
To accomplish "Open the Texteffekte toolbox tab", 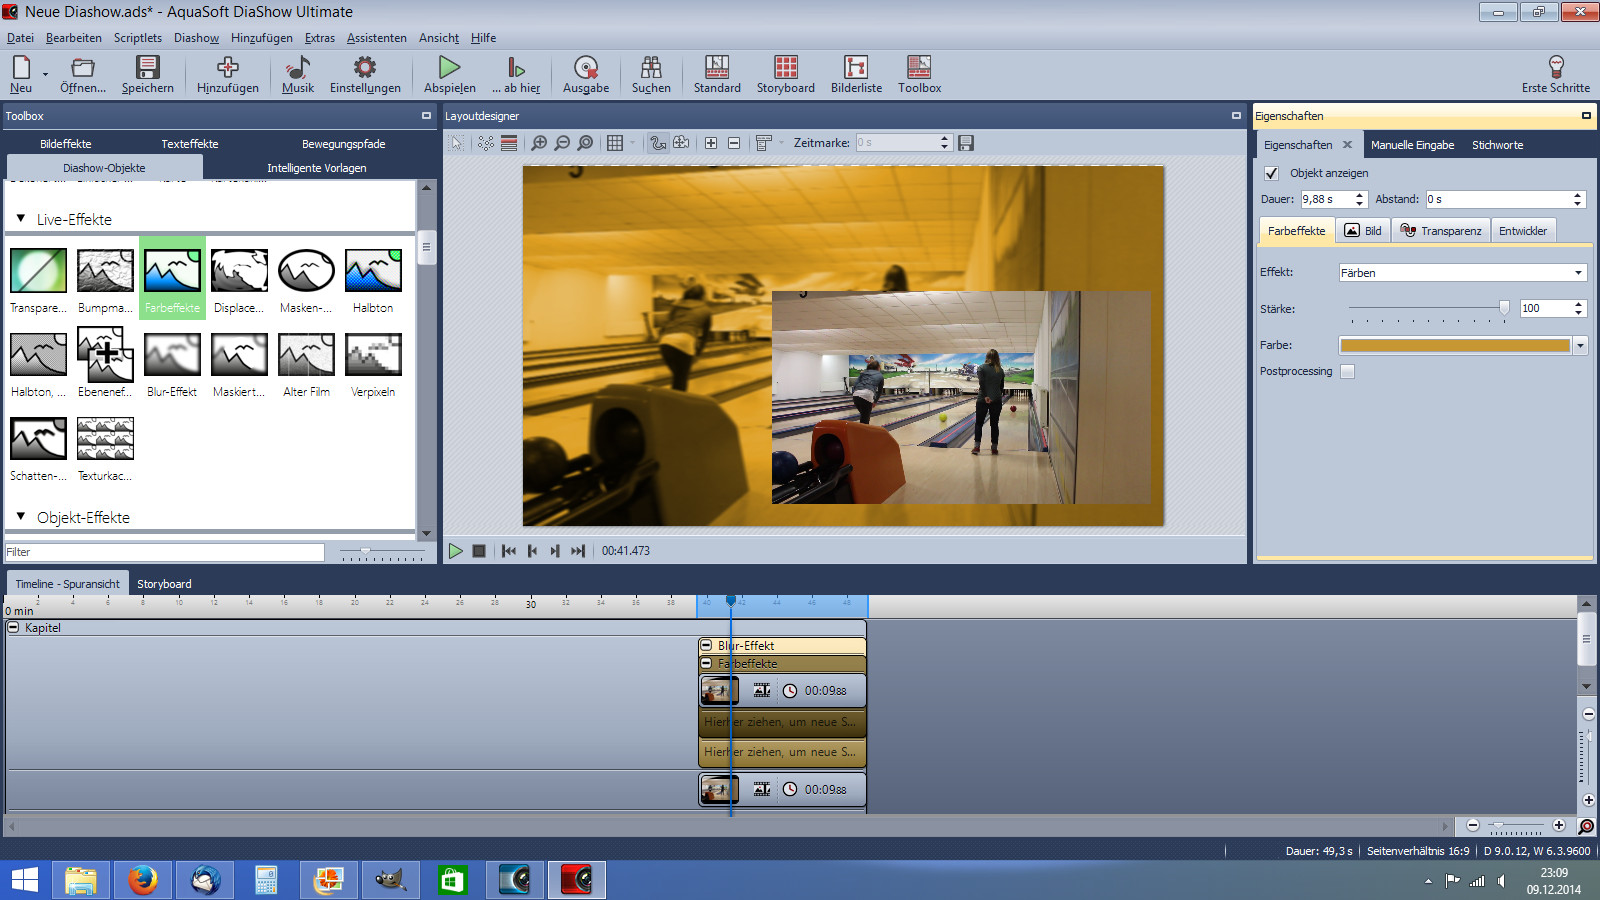I will (190, 144).
